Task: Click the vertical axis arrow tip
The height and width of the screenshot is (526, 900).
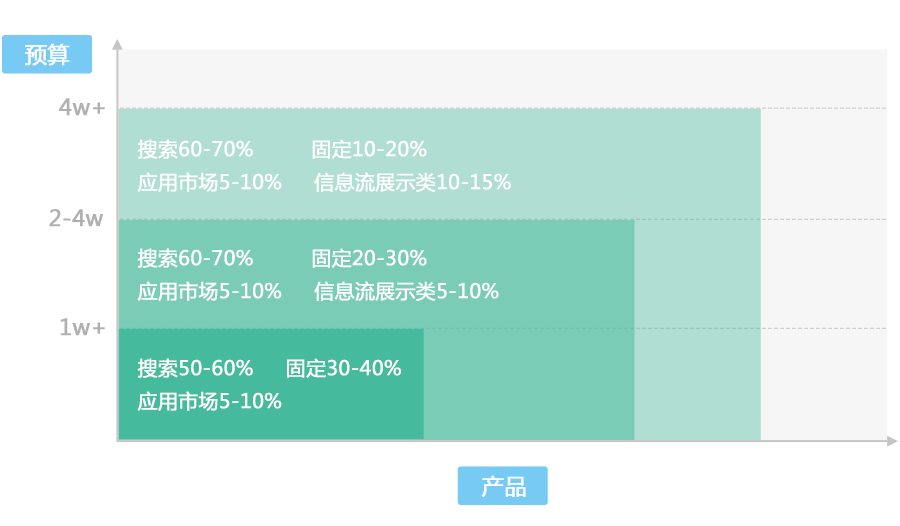Action: [x=117, y=44]
